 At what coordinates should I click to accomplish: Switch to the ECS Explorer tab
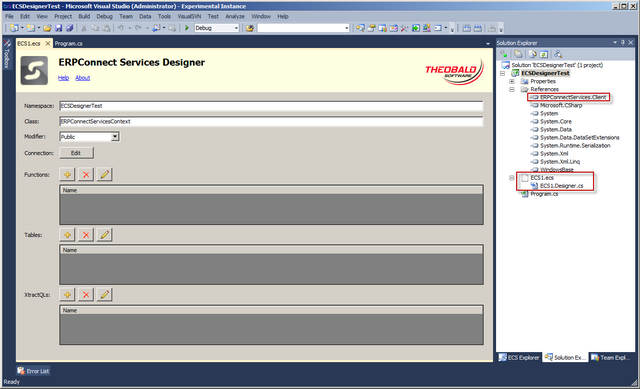point(520,358)
